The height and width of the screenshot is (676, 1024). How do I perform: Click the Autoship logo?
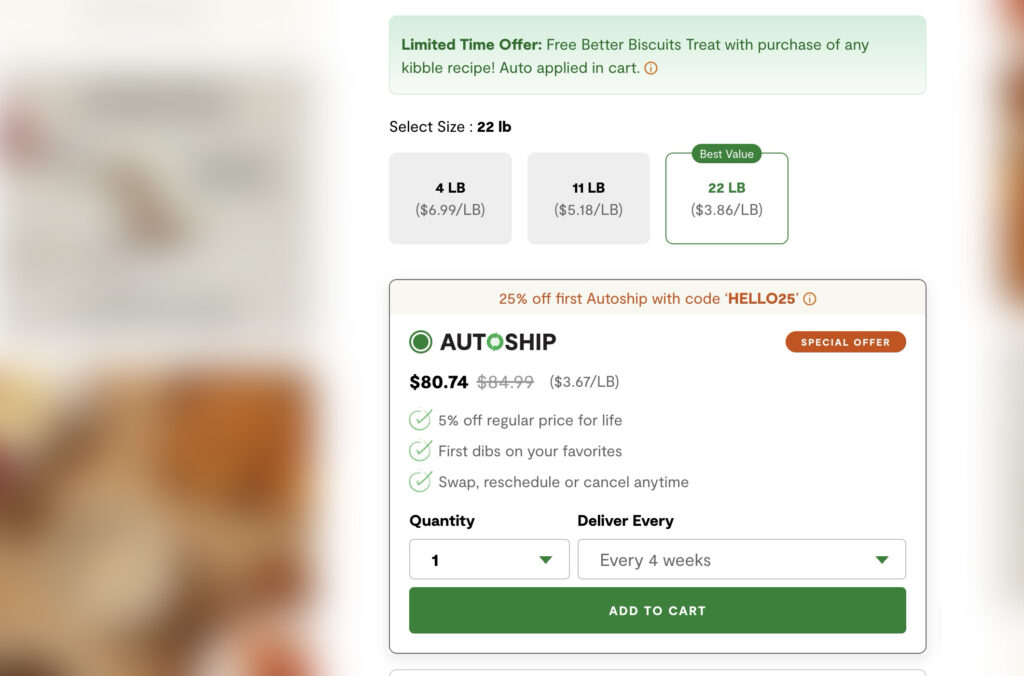coord(498,342)
